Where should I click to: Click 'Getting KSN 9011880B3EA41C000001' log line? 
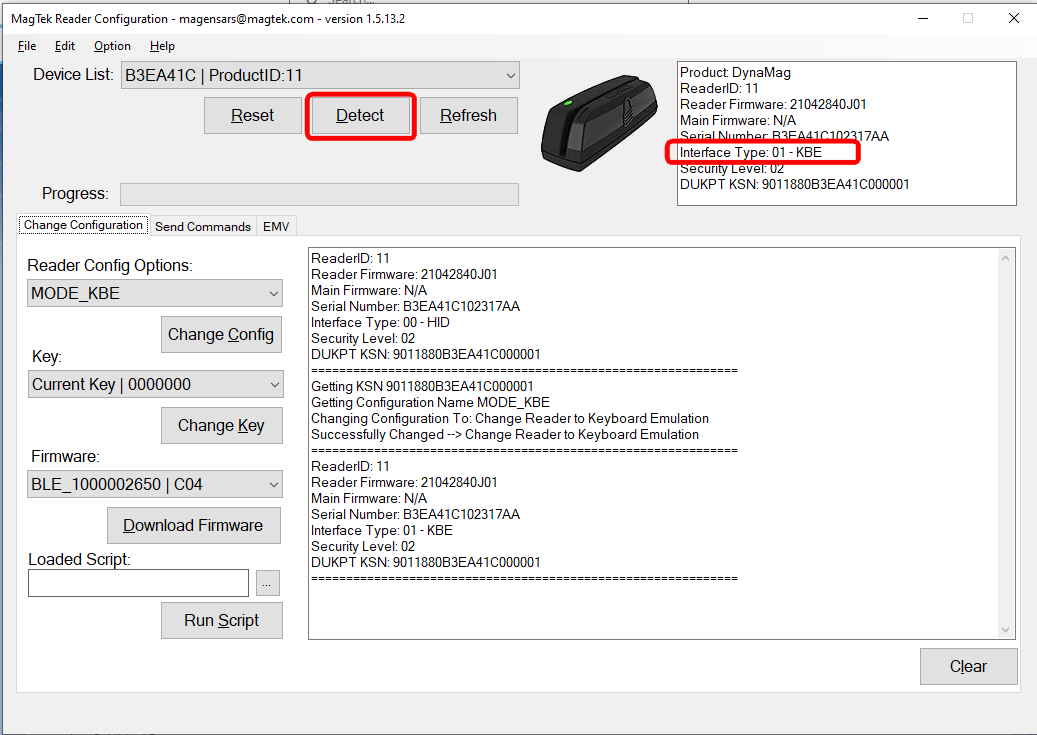tap(422, 386)
